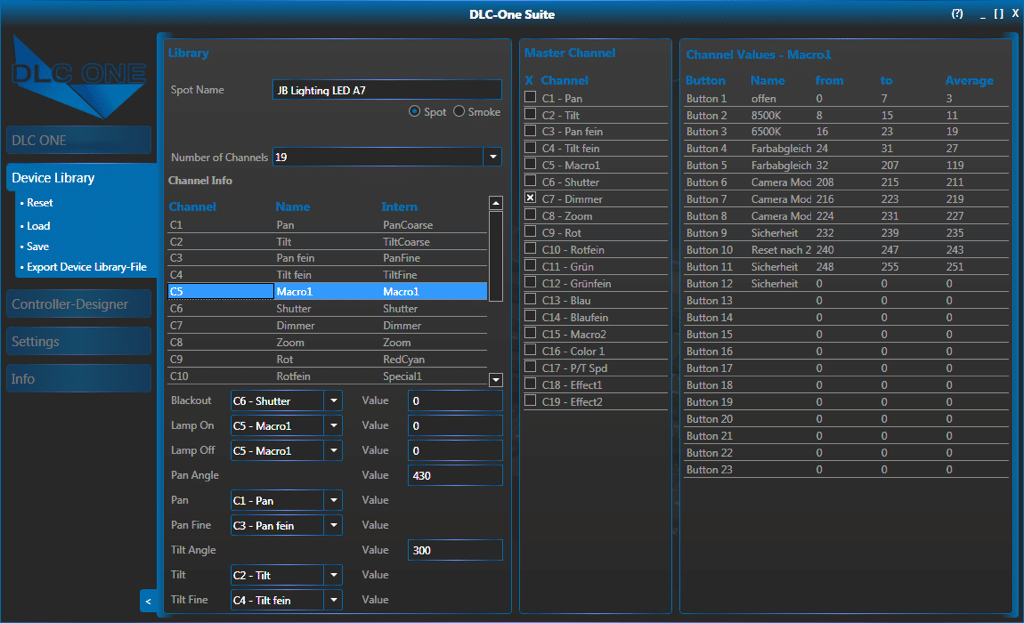Click Export Device Library-File link
This screenshot has width=1024, height=623.
[x=86, y=267]
